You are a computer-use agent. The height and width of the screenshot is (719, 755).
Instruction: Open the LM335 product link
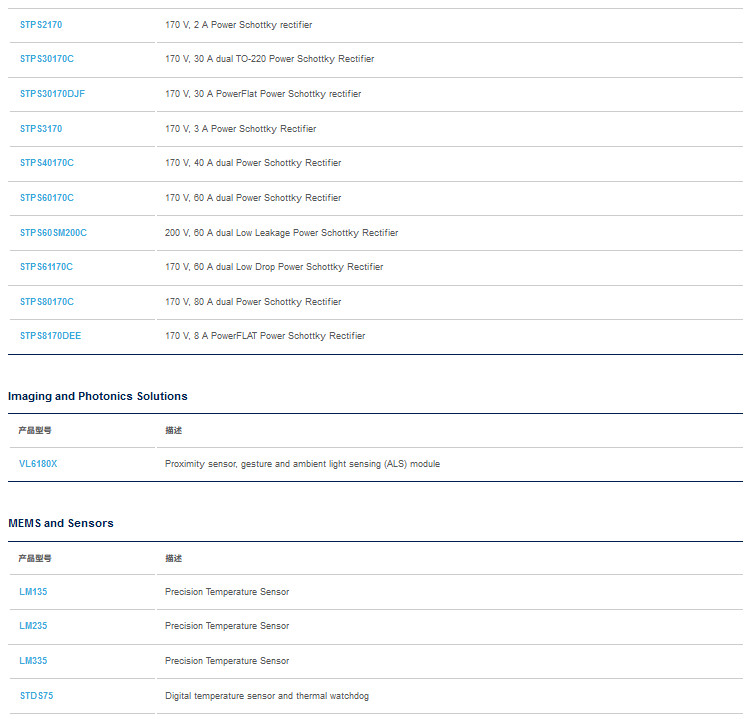point(33,661)
